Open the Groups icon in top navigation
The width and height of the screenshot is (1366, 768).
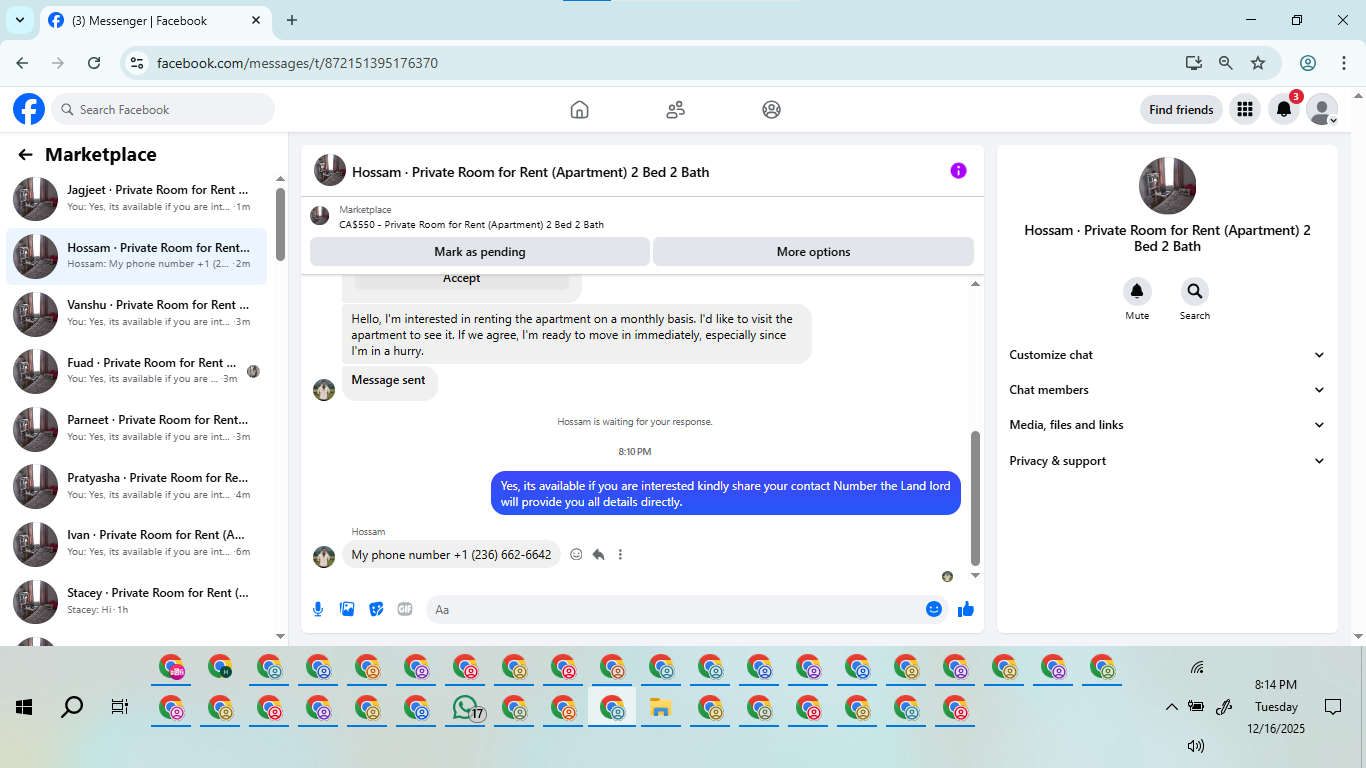click(x=771, y=110)
